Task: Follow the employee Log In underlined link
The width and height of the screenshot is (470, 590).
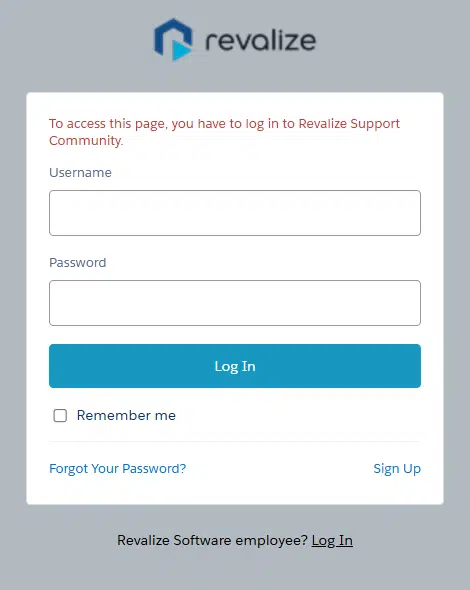Action: (332, 540)
